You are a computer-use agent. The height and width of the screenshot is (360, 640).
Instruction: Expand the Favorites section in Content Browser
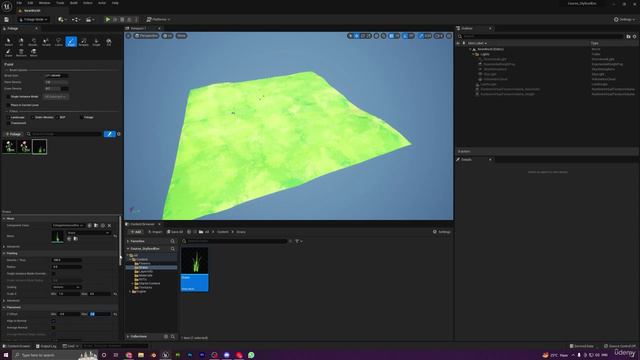click(128, 241)
